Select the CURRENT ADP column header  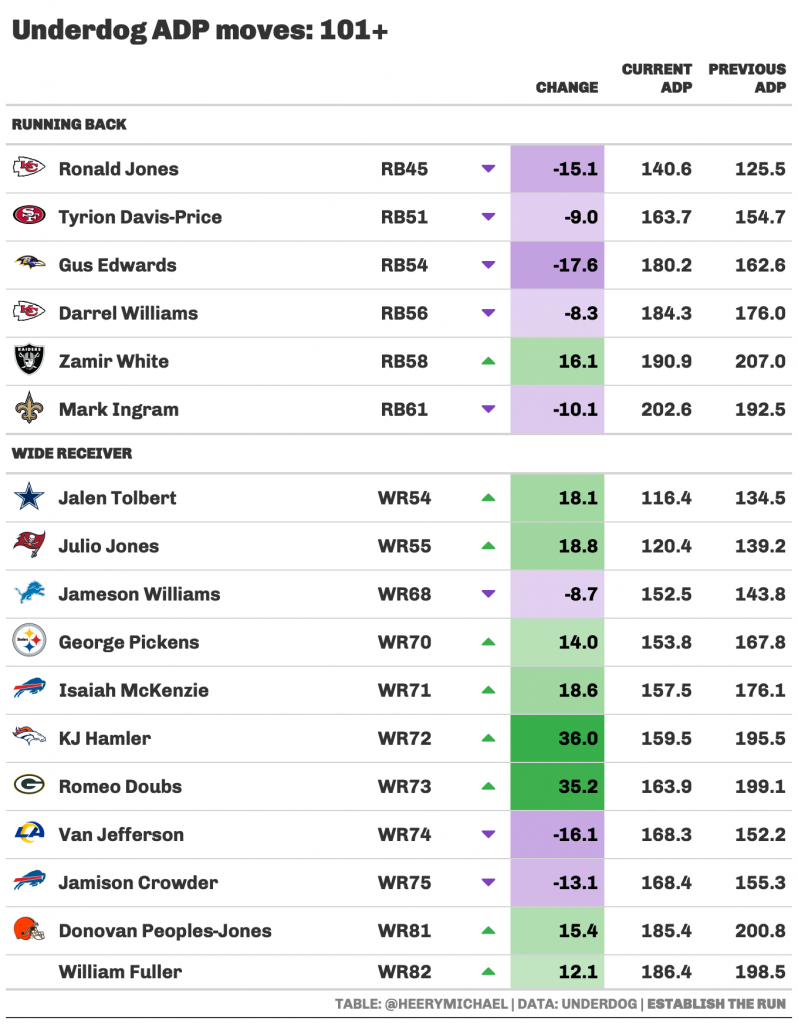(656, 78)
